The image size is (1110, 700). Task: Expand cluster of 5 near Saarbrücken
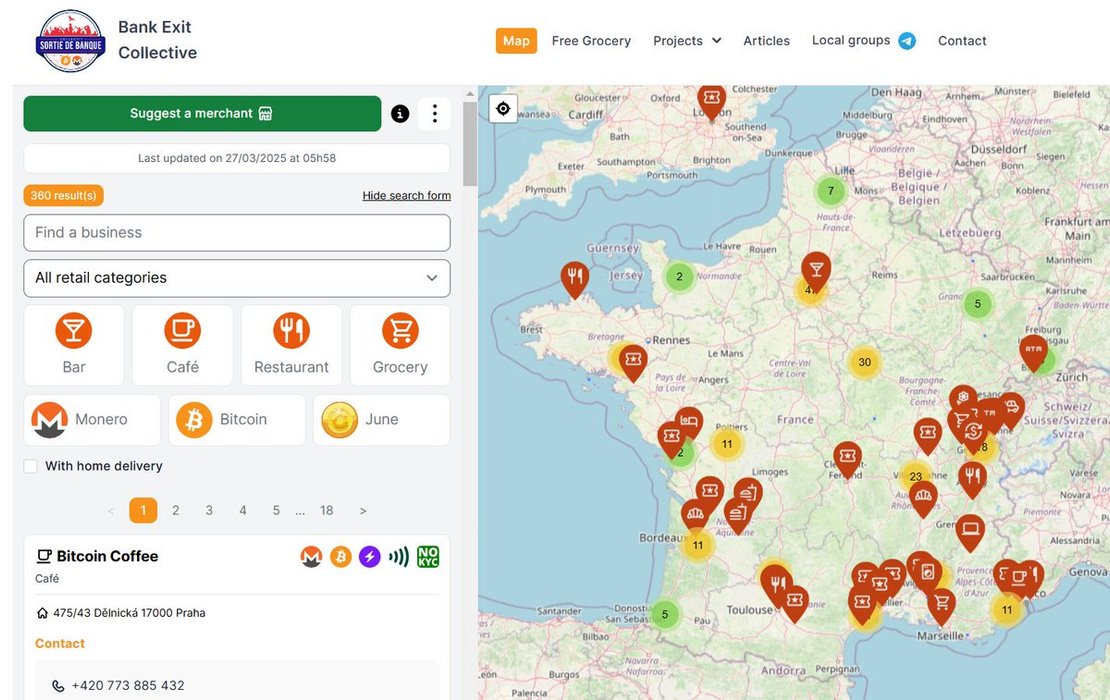978,304
